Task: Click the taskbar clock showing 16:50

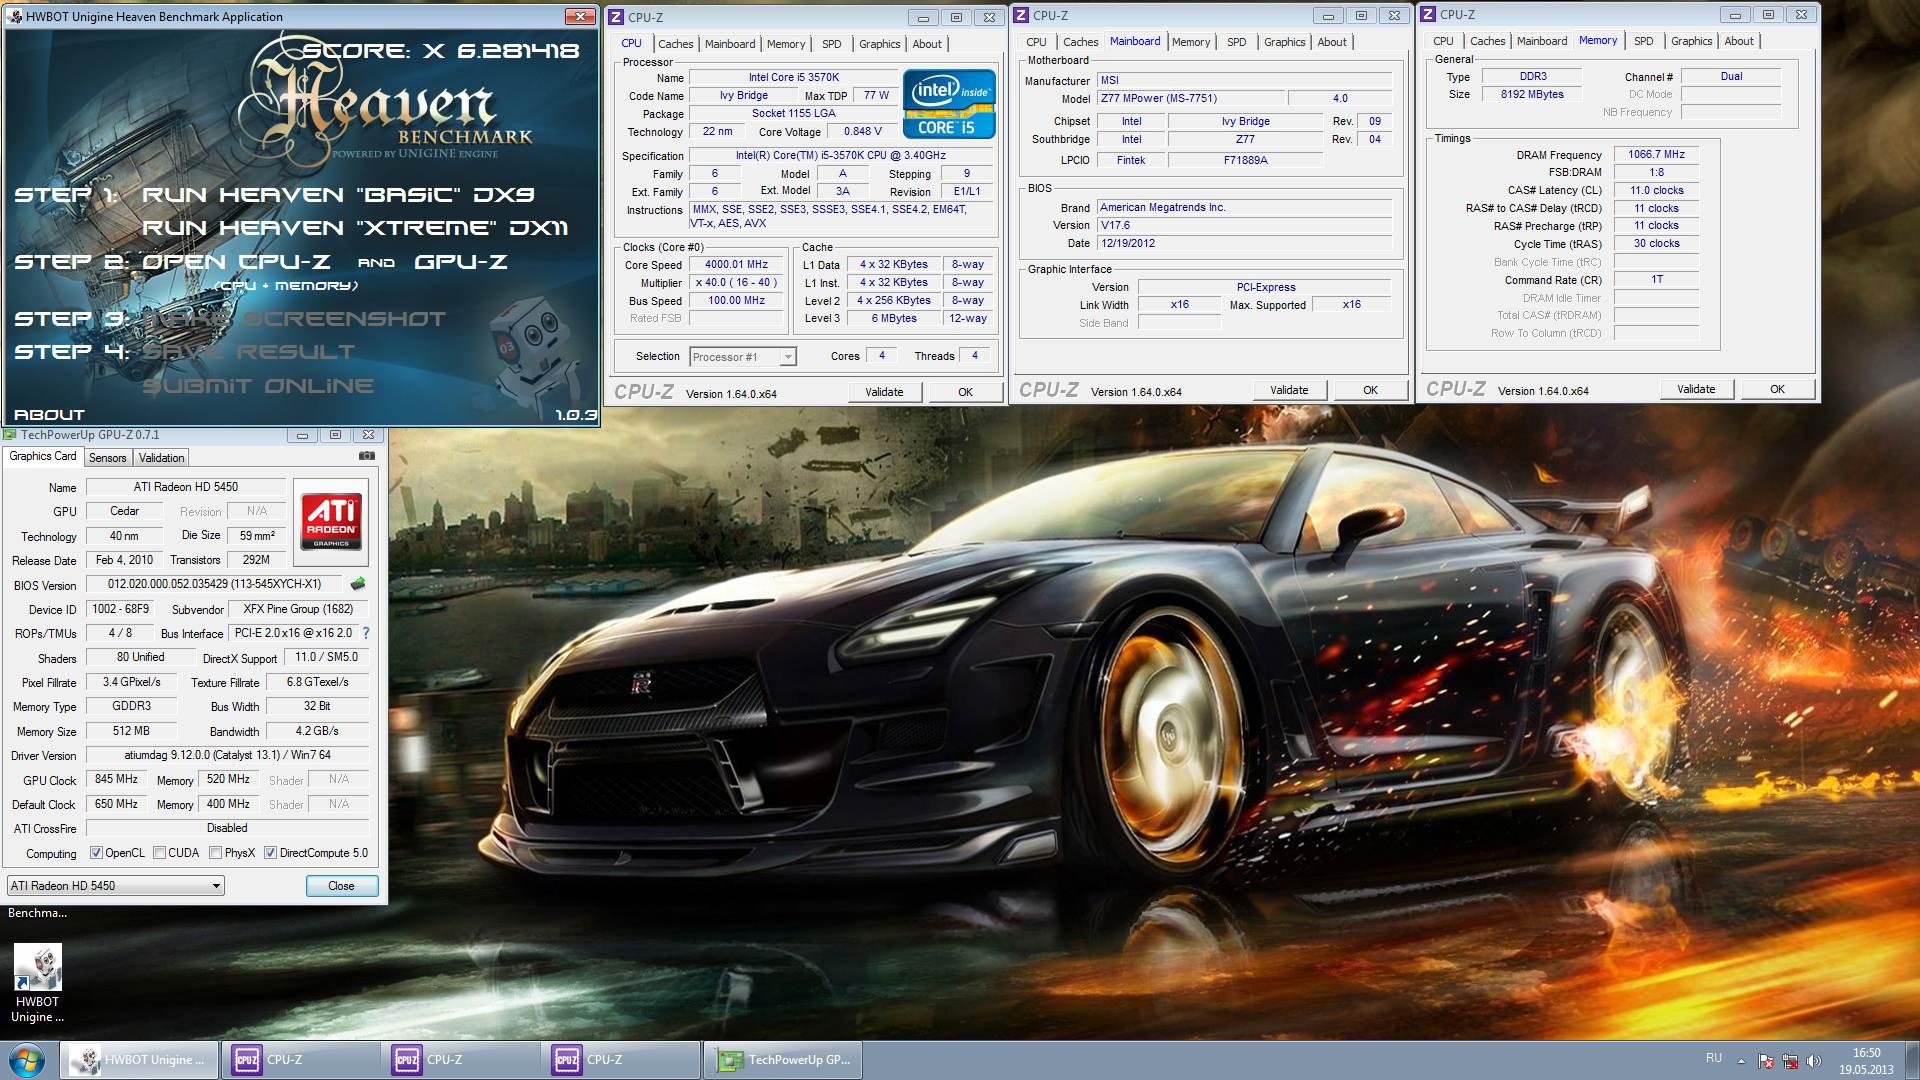Action: (1866, 1061)
